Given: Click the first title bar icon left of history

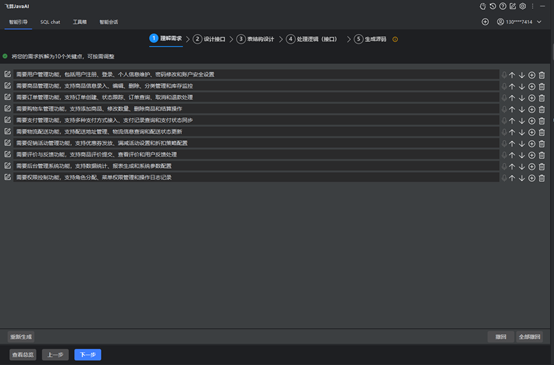Looking at the screenshot, I should pos(483,6).
